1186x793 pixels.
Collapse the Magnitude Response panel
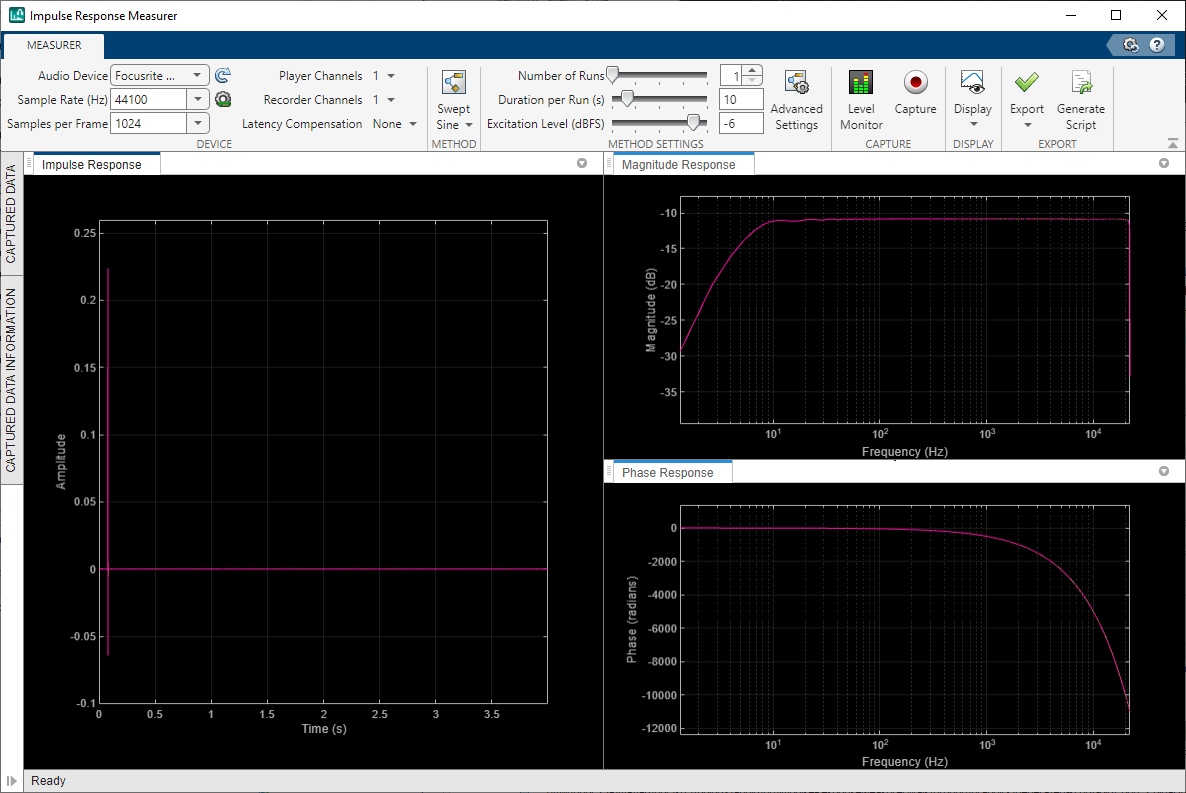pyautogui.click(x=1163, y=163)
